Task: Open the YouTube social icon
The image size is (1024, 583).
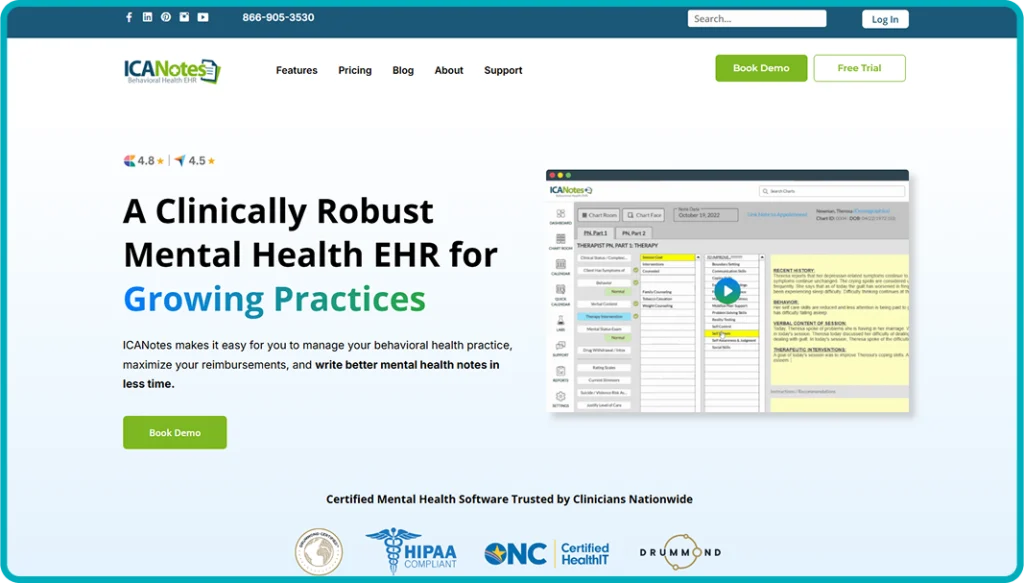Action: tap(203, 18)
